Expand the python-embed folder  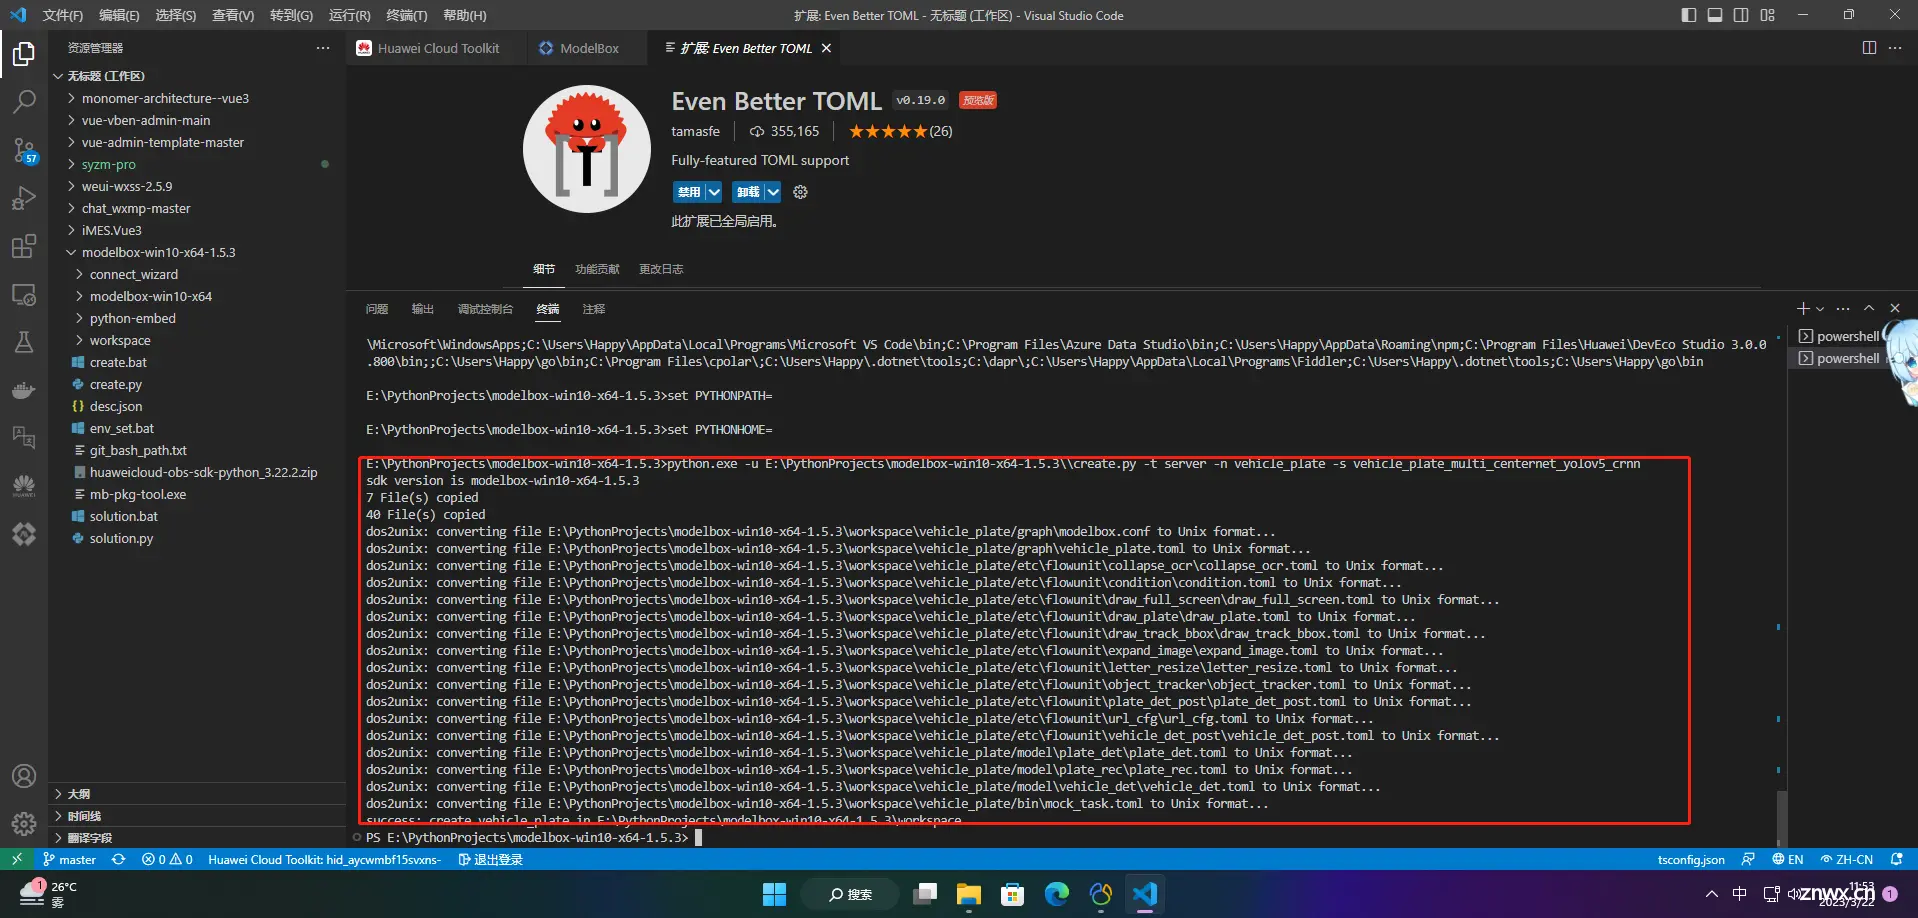coord(79,318)
